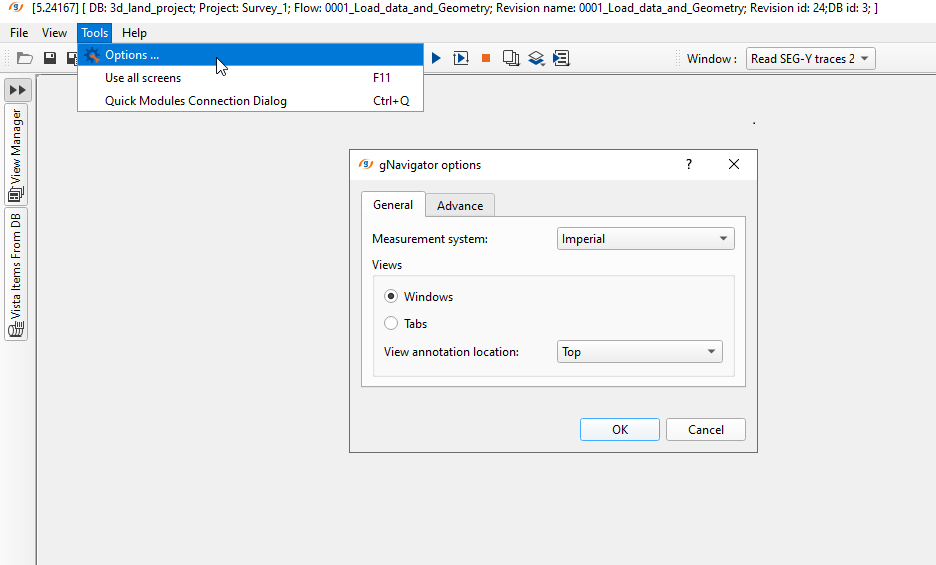936x565 pixels.
Task: Open the View Manager side tab
Action: click(x=16, y=155)
